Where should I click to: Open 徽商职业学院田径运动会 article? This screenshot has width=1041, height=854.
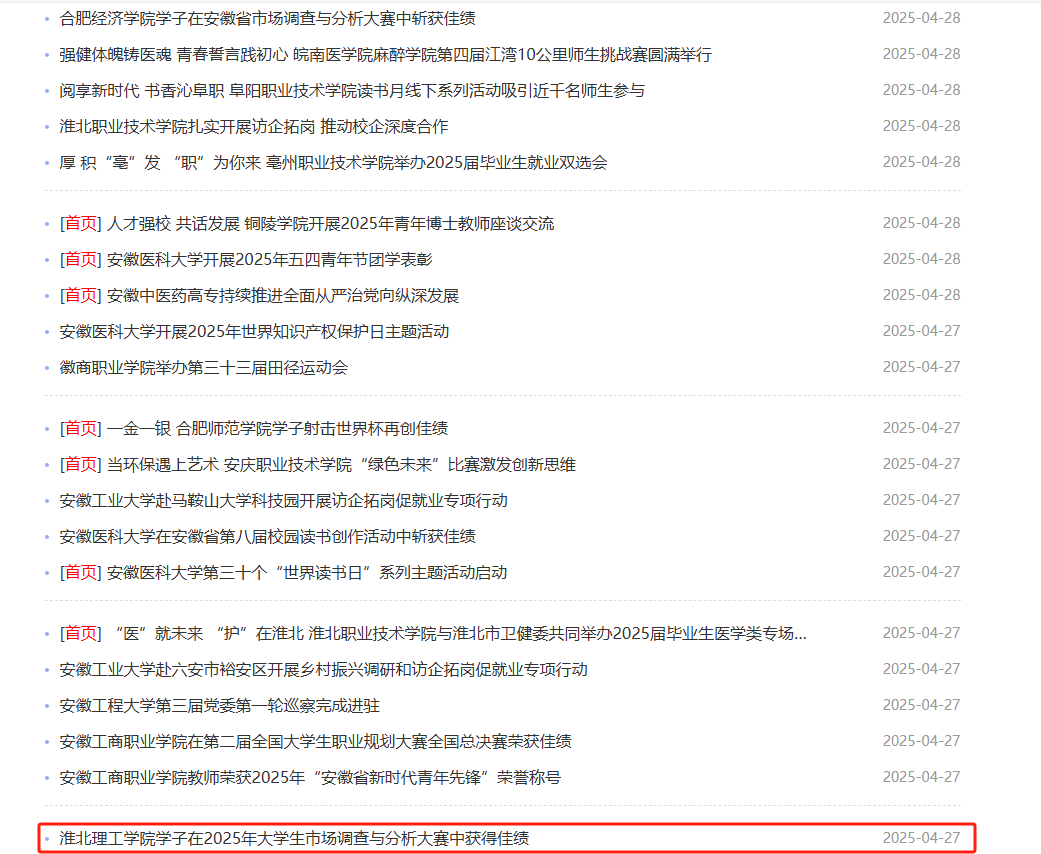coord(203,367)
